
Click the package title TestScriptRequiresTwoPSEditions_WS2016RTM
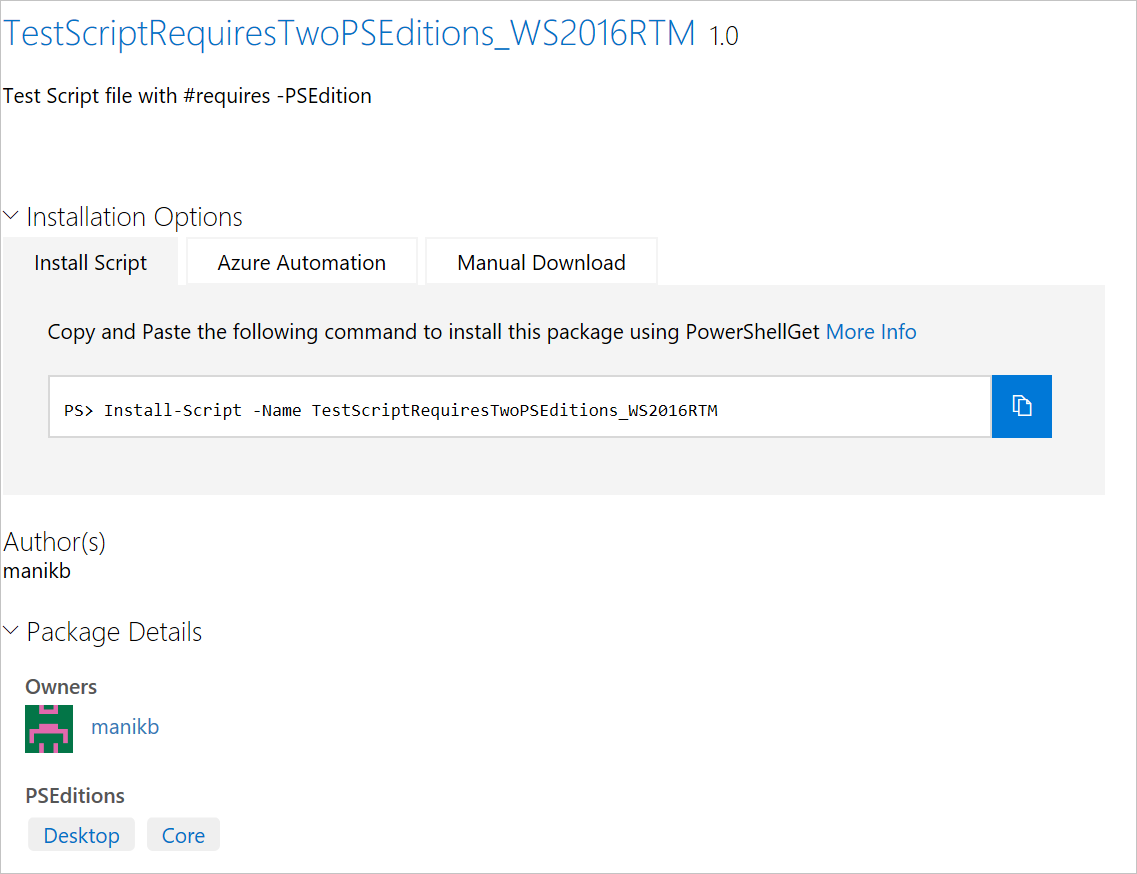coord(349,32)
